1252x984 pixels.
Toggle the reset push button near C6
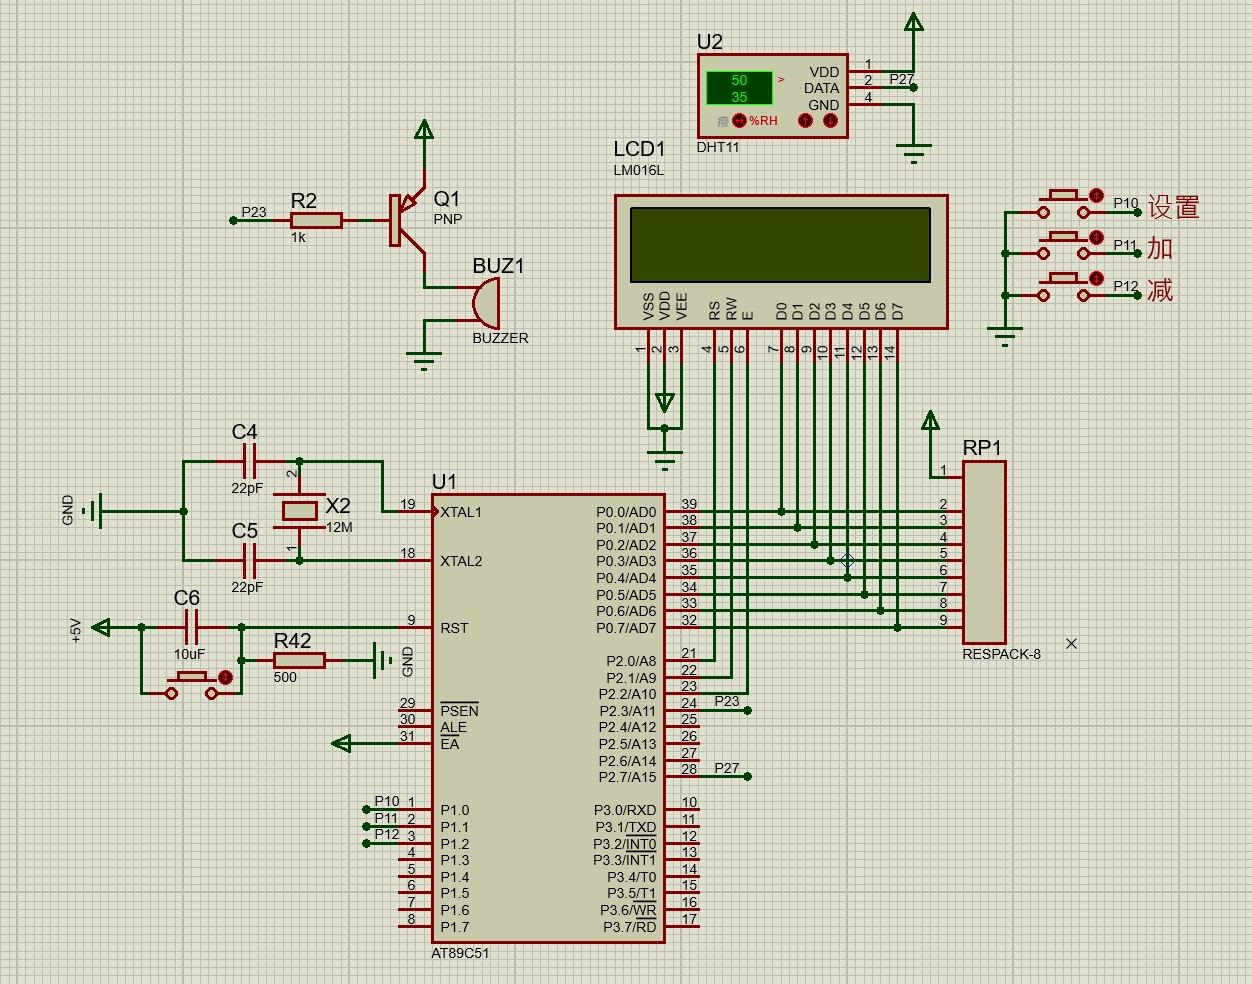[x=225, y=677]
